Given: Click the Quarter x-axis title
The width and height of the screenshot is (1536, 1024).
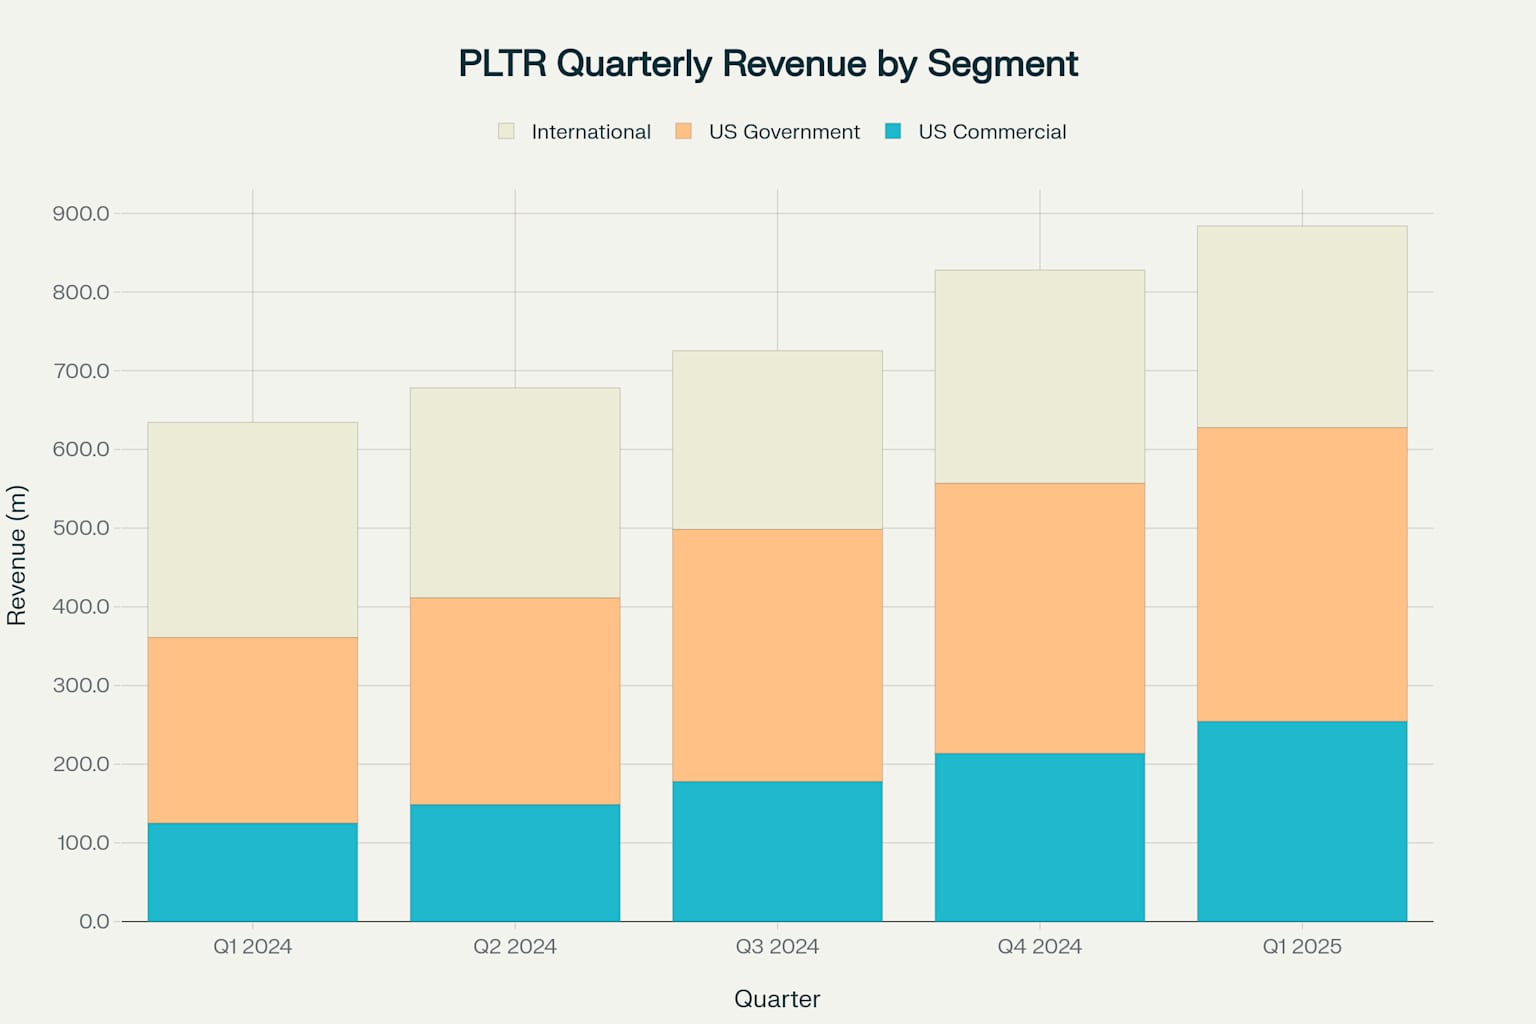Looking at the screenshot, I should point(777,998).
